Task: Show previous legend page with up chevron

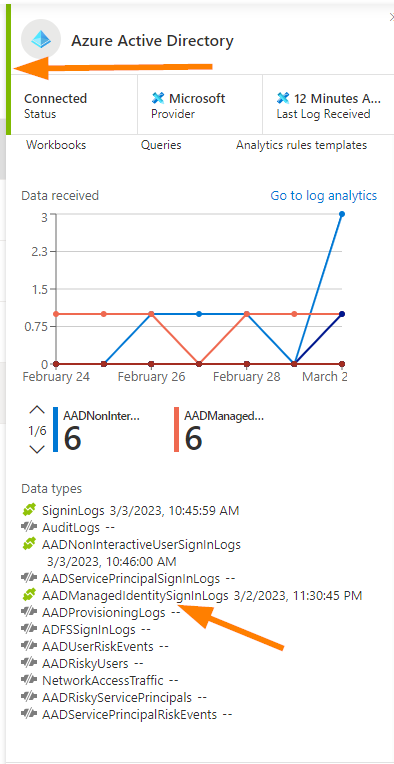Action: point(37,410)
